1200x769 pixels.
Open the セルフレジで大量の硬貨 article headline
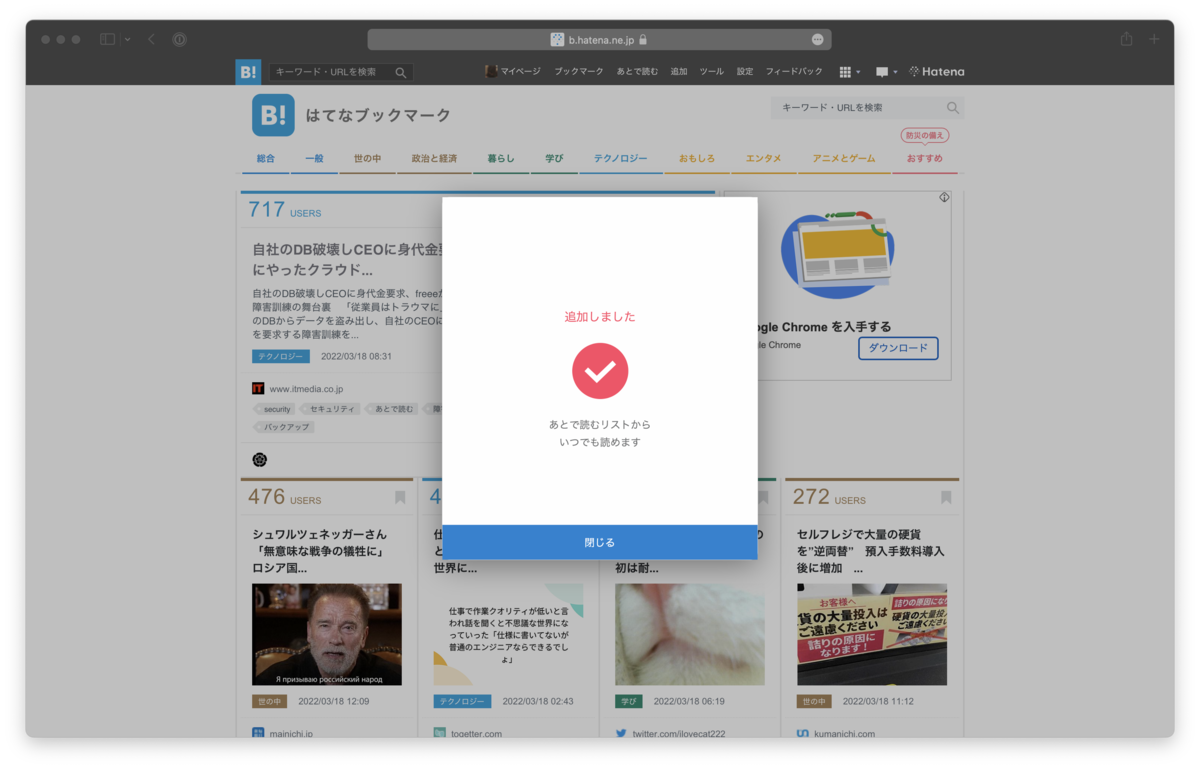tap(871, 551)
